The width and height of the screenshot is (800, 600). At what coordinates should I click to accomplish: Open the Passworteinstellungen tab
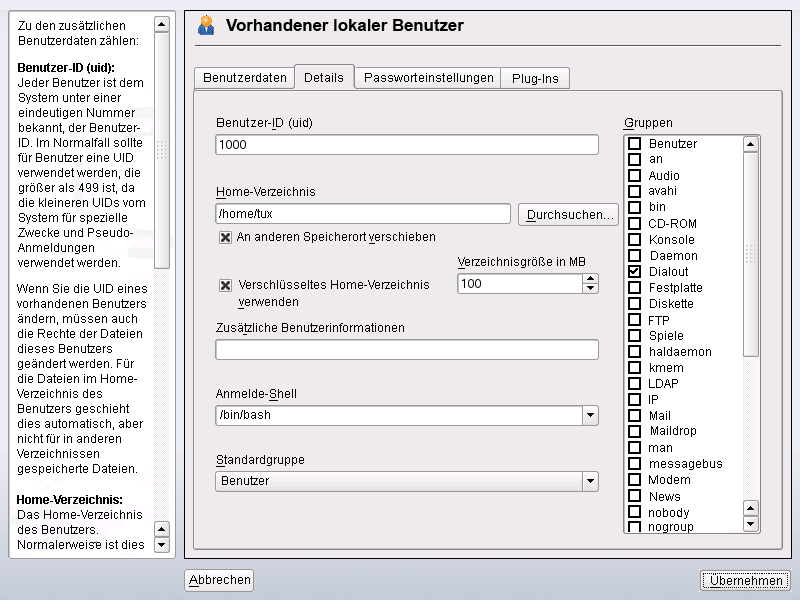pos(429,78)
